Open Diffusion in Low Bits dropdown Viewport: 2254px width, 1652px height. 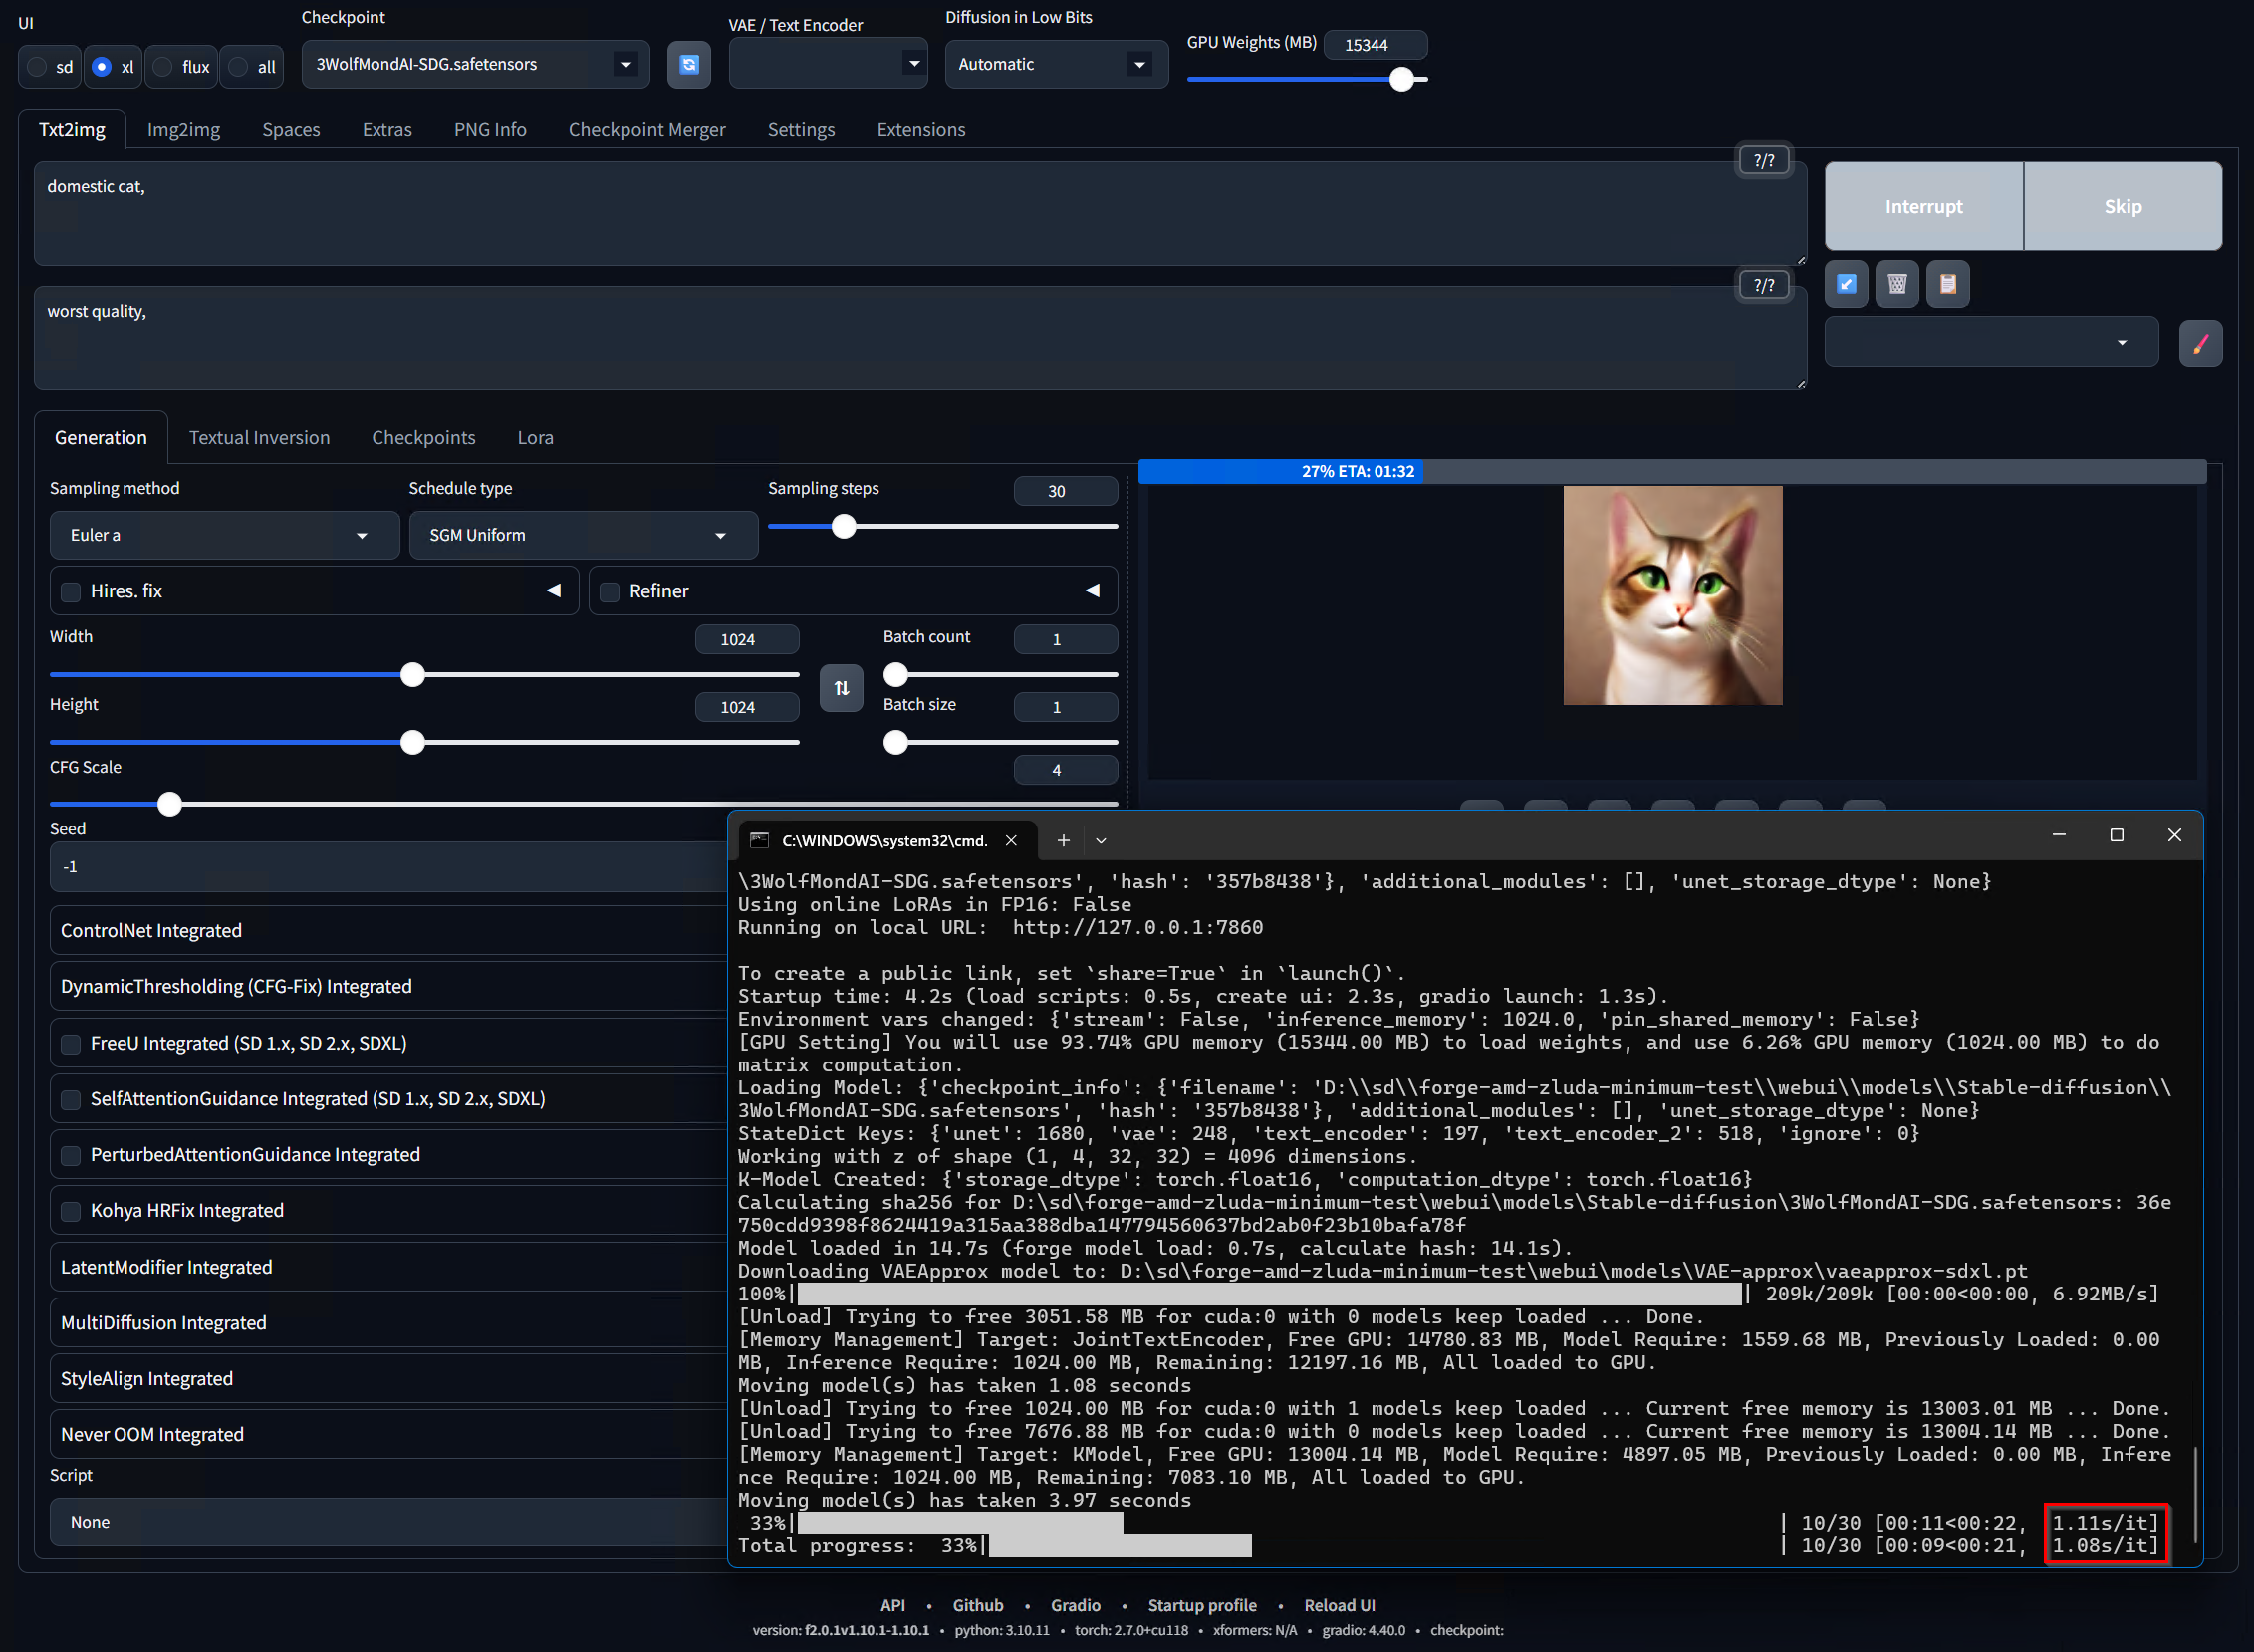(x=1056, y=65)
